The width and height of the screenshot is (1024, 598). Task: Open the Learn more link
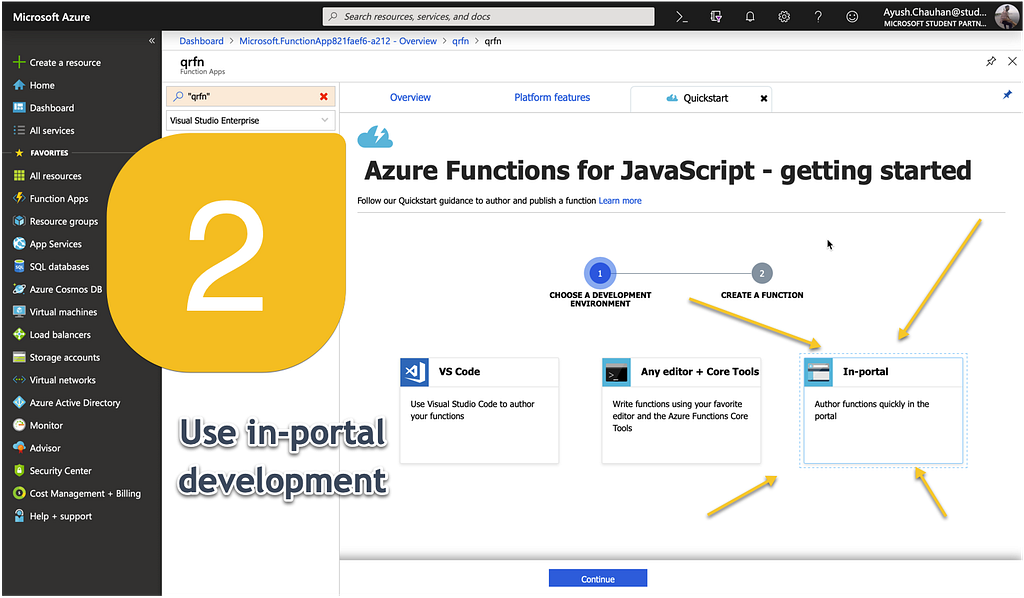pyautogui.click(x=620, y=201)
